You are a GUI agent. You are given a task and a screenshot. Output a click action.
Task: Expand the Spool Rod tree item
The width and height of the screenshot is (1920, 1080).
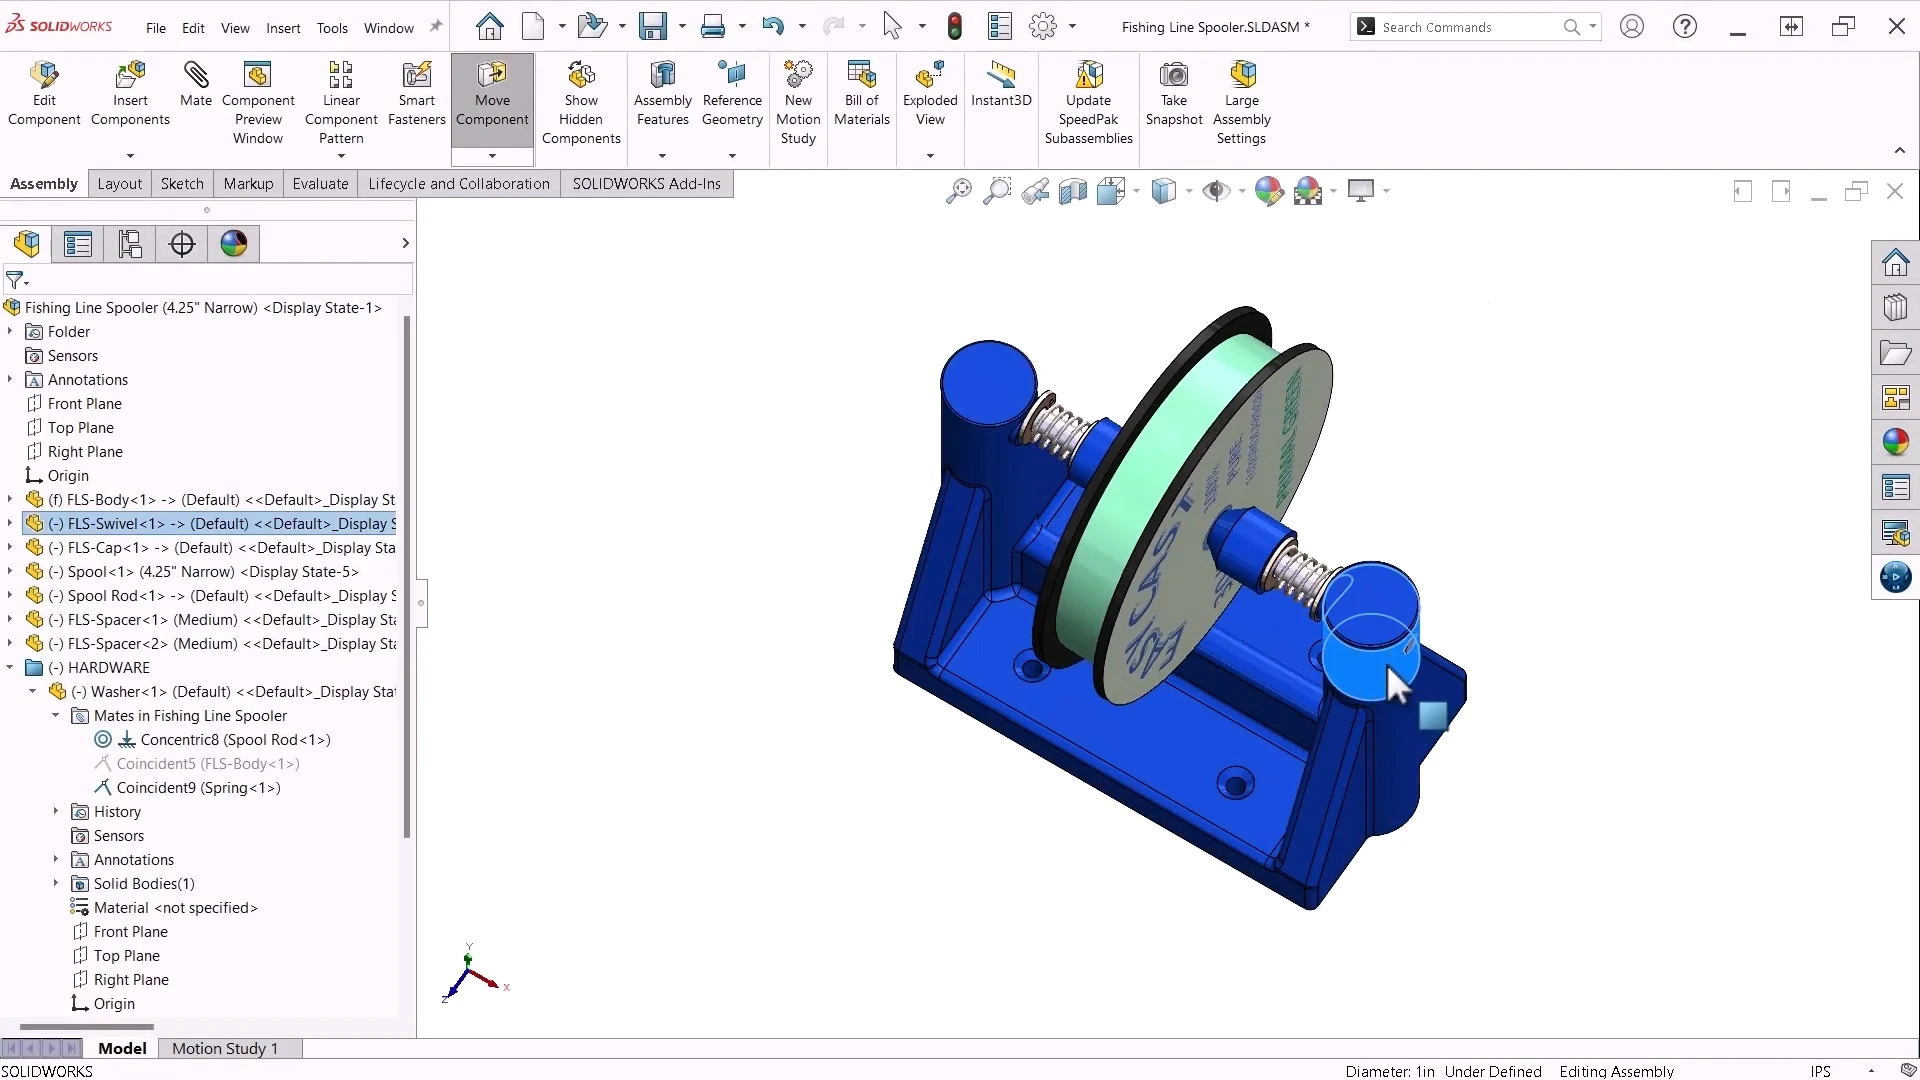point(10,596)
